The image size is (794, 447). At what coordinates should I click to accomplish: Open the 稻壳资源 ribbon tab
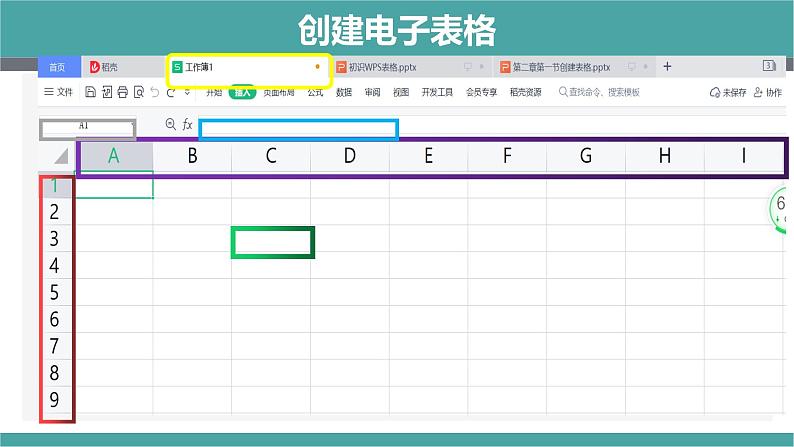click(526, 92)
